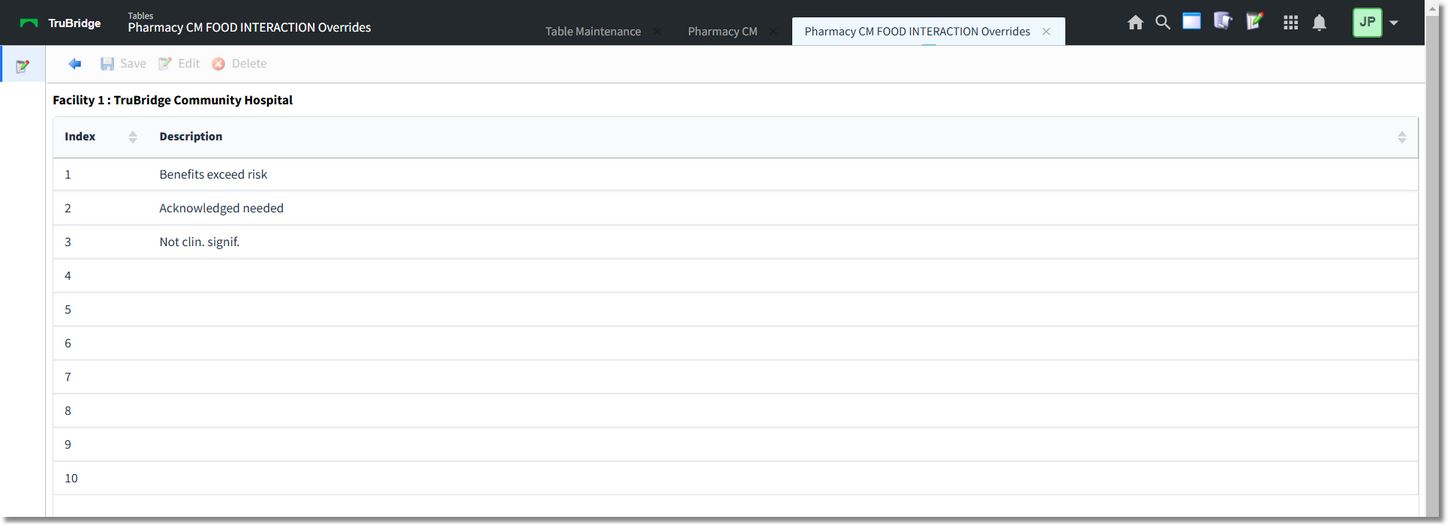Click the page title 'Pharmacy CM FOOD INTERACTION Overrides'
The height and width of the screenshot is (526, 1448).
point(249,28)
